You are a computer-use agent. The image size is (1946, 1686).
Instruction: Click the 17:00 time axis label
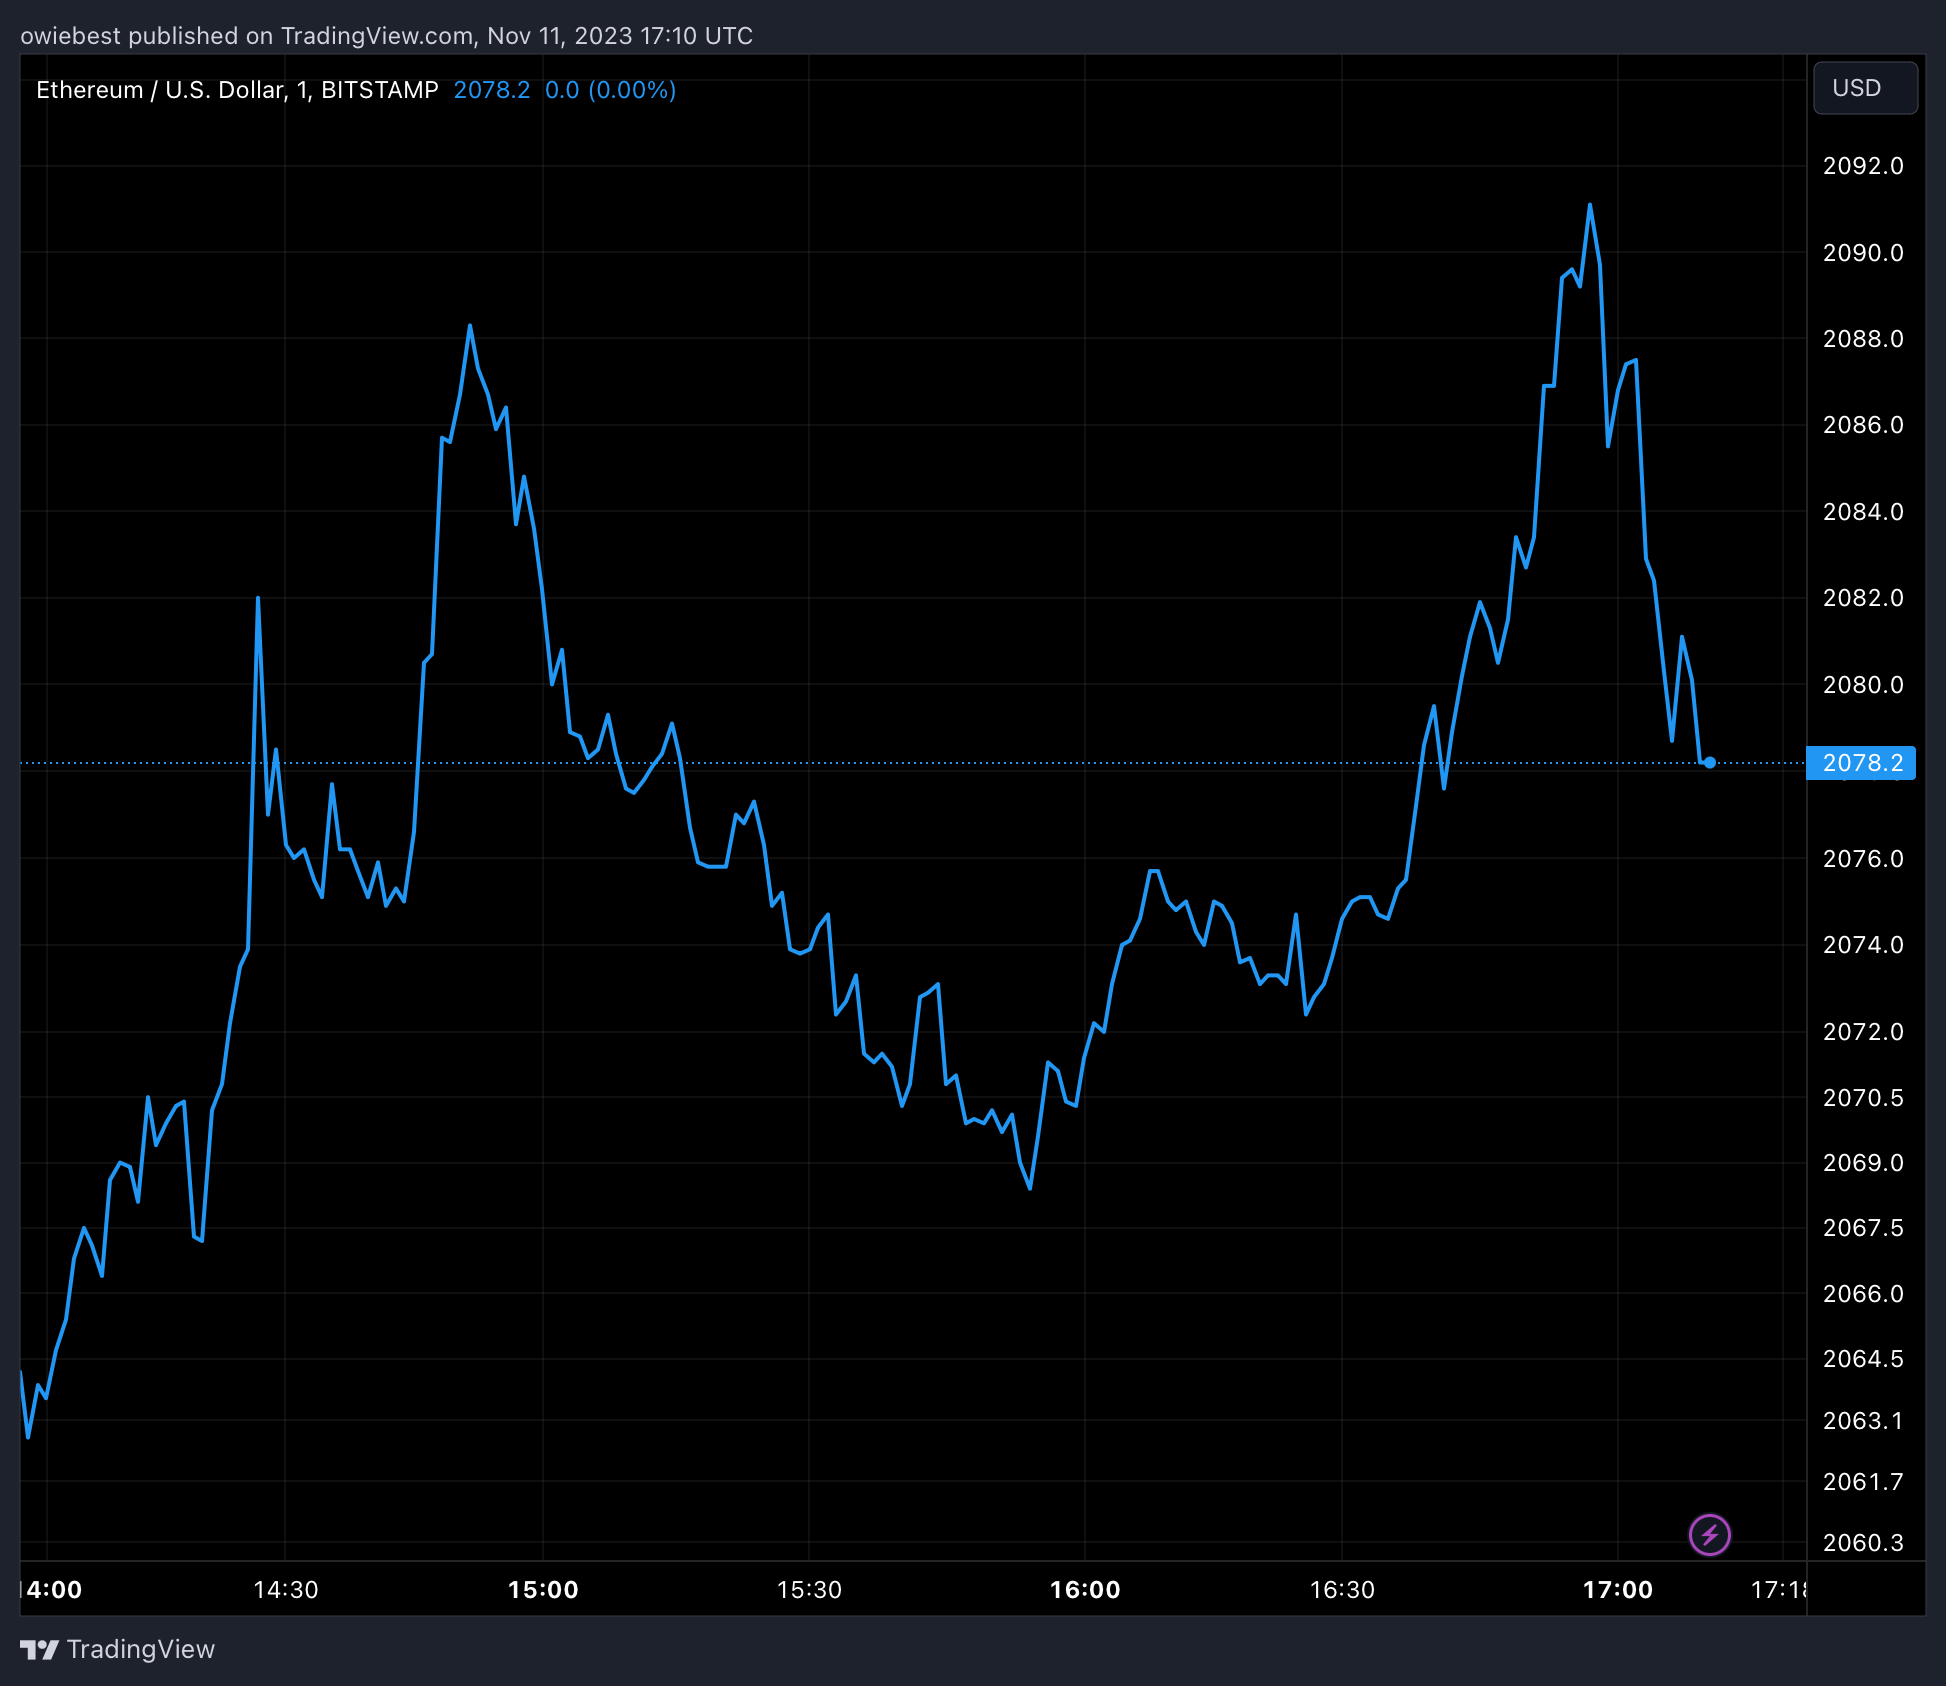tap(1617, 1589)
